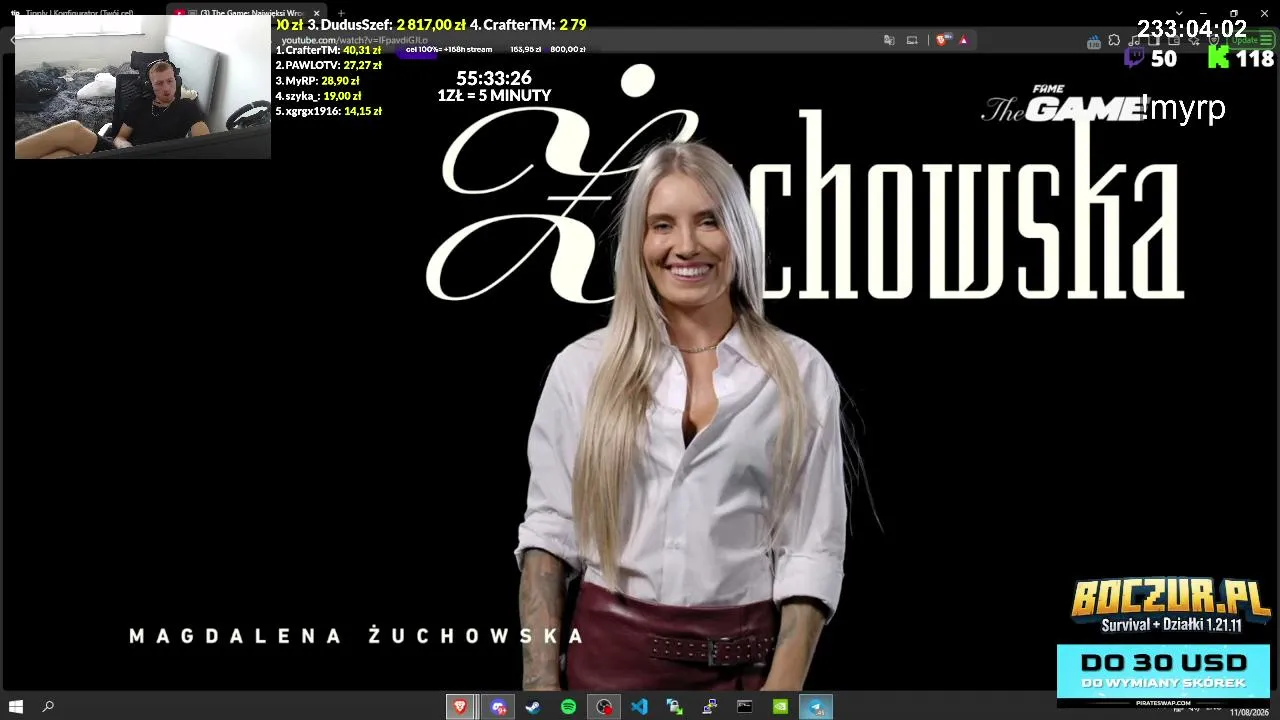Screen dimensions: 1280x720
Task: Click donor row '1.CrafterTM: 40,31 zł'
Action: click(329, 50)
